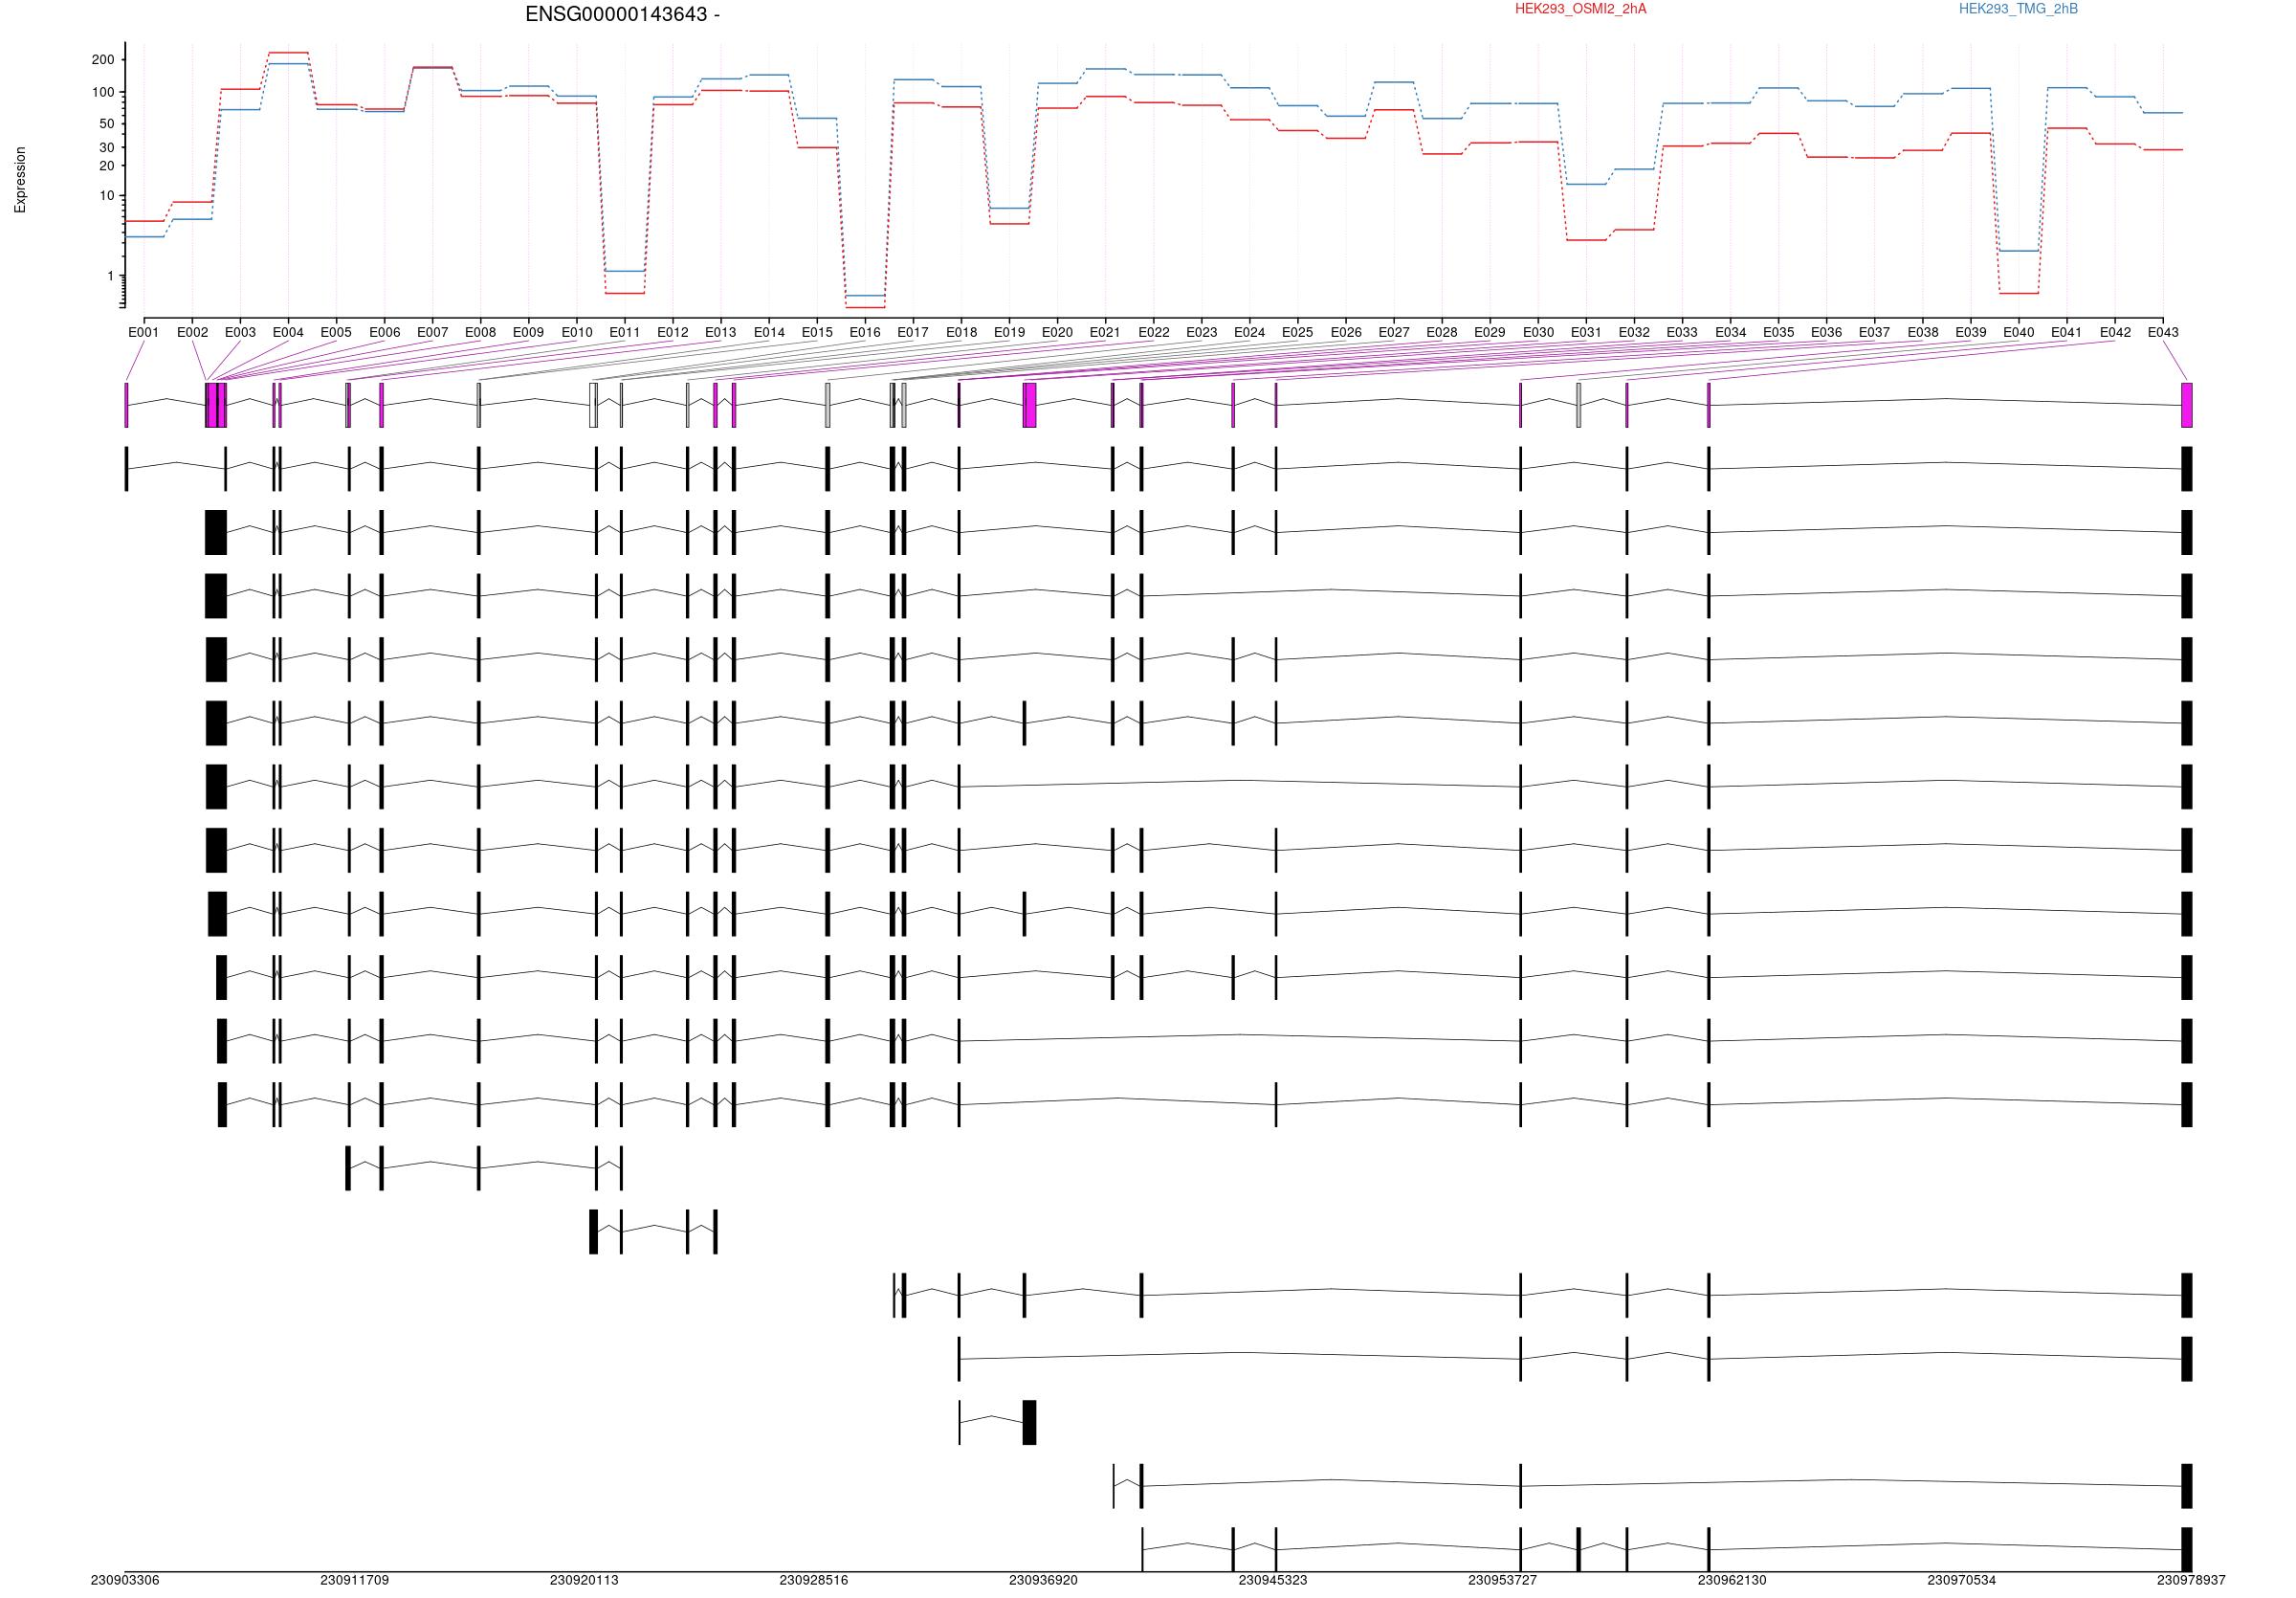
Task: Click the y-axis tick value 200
Action: pyautogui.click(x=103, y=60)
